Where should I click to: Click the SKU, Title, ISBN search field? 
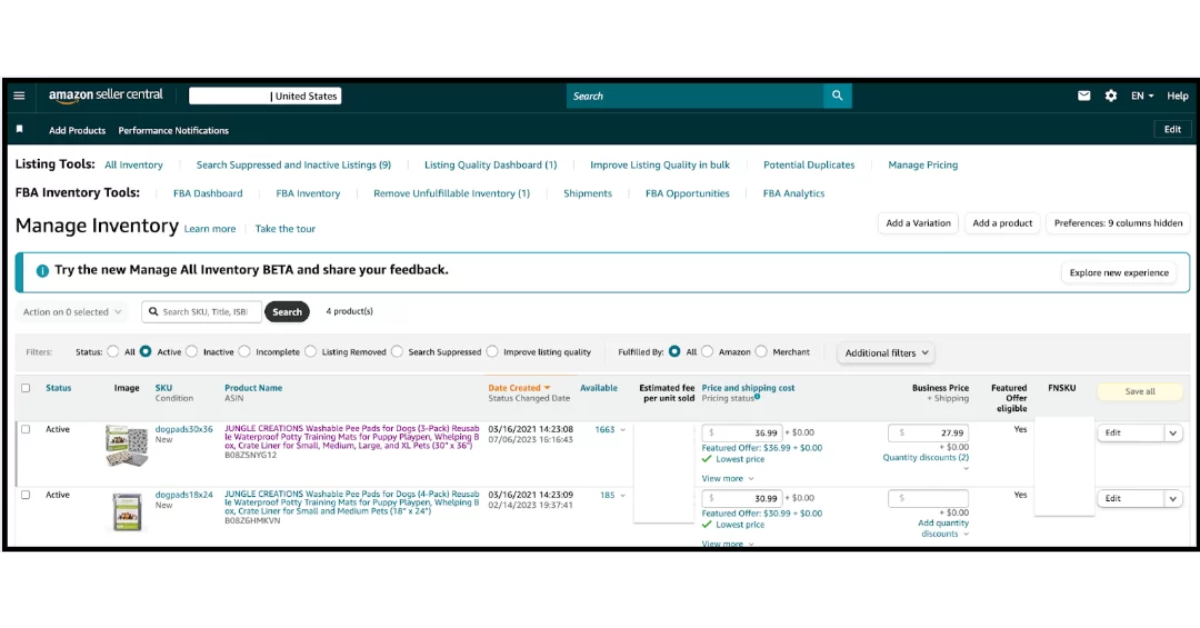point(204,312)
